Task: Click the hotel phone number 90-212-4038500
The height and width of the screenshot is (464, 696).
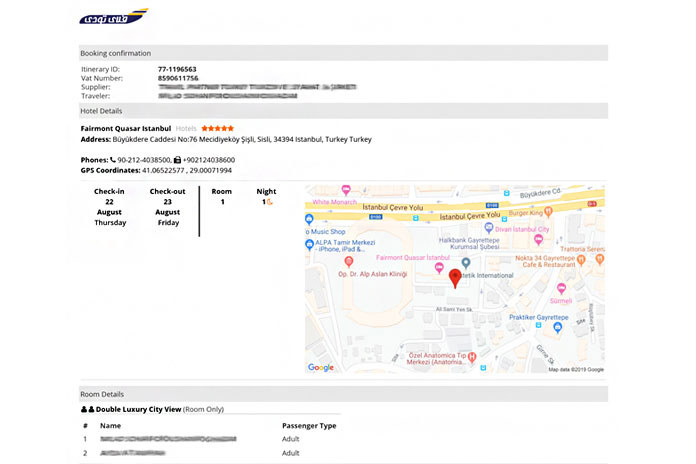Action: pos(143,160)
